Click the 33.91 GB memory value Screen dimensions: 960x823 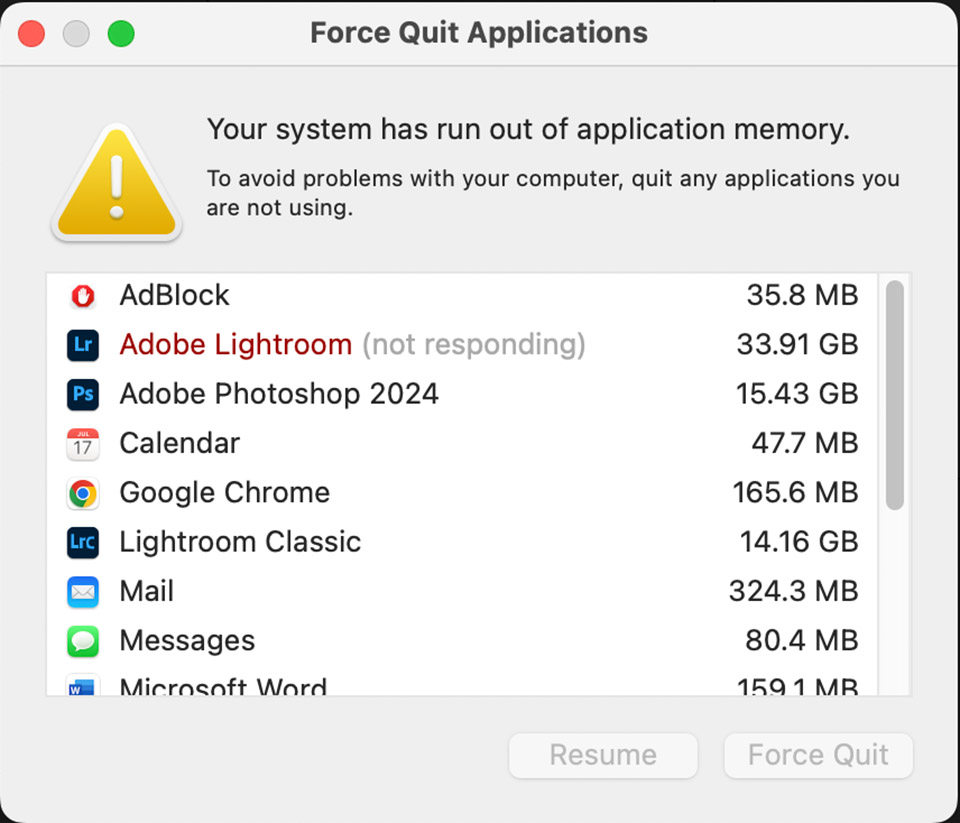click(797, 344)
